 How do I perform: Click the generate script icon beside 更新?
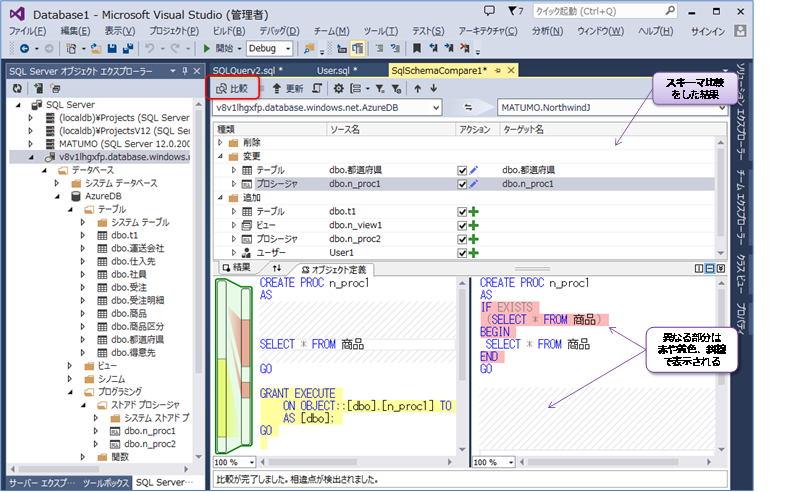317,88
